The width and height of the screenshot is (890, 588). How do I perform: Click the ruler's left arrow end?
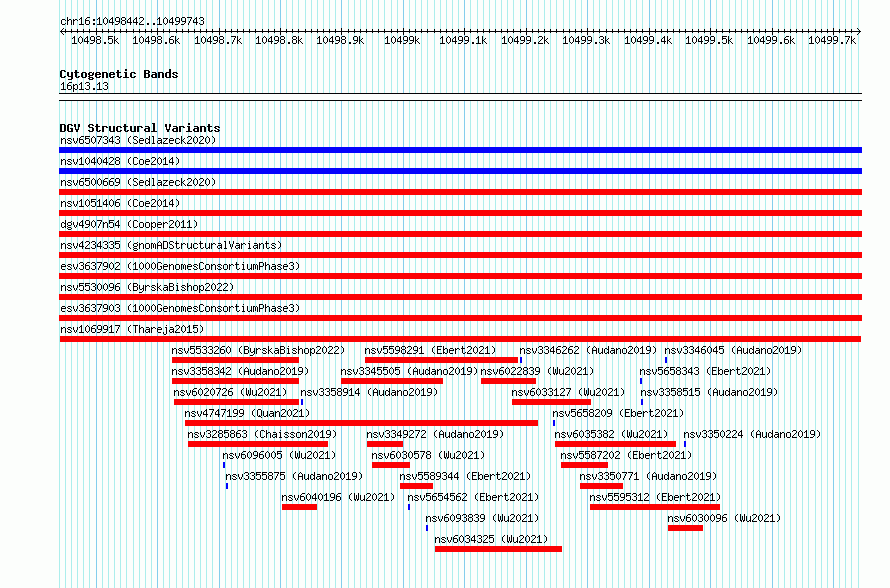[x=62, y=31]
